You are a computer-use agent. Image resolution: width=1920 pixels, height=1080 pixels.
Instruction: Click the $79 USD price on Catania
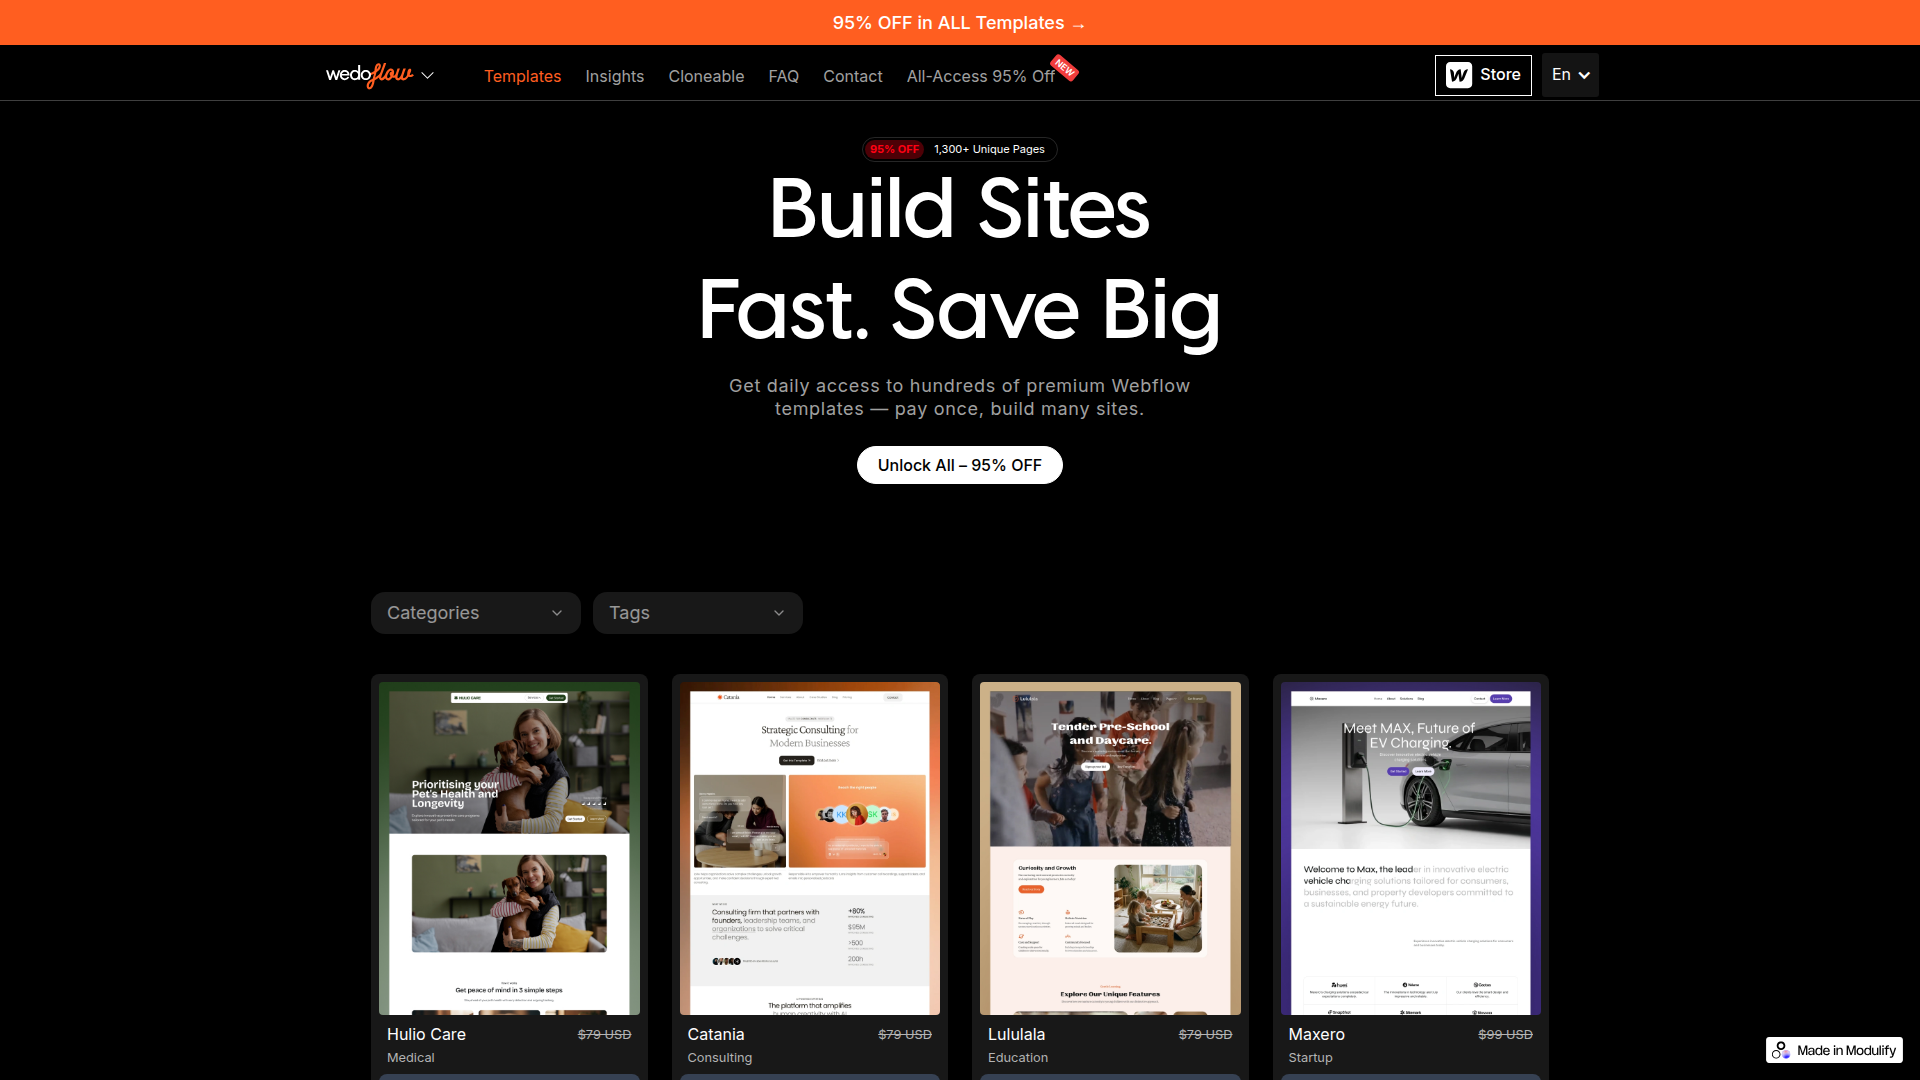click(x=905, y=1034)
